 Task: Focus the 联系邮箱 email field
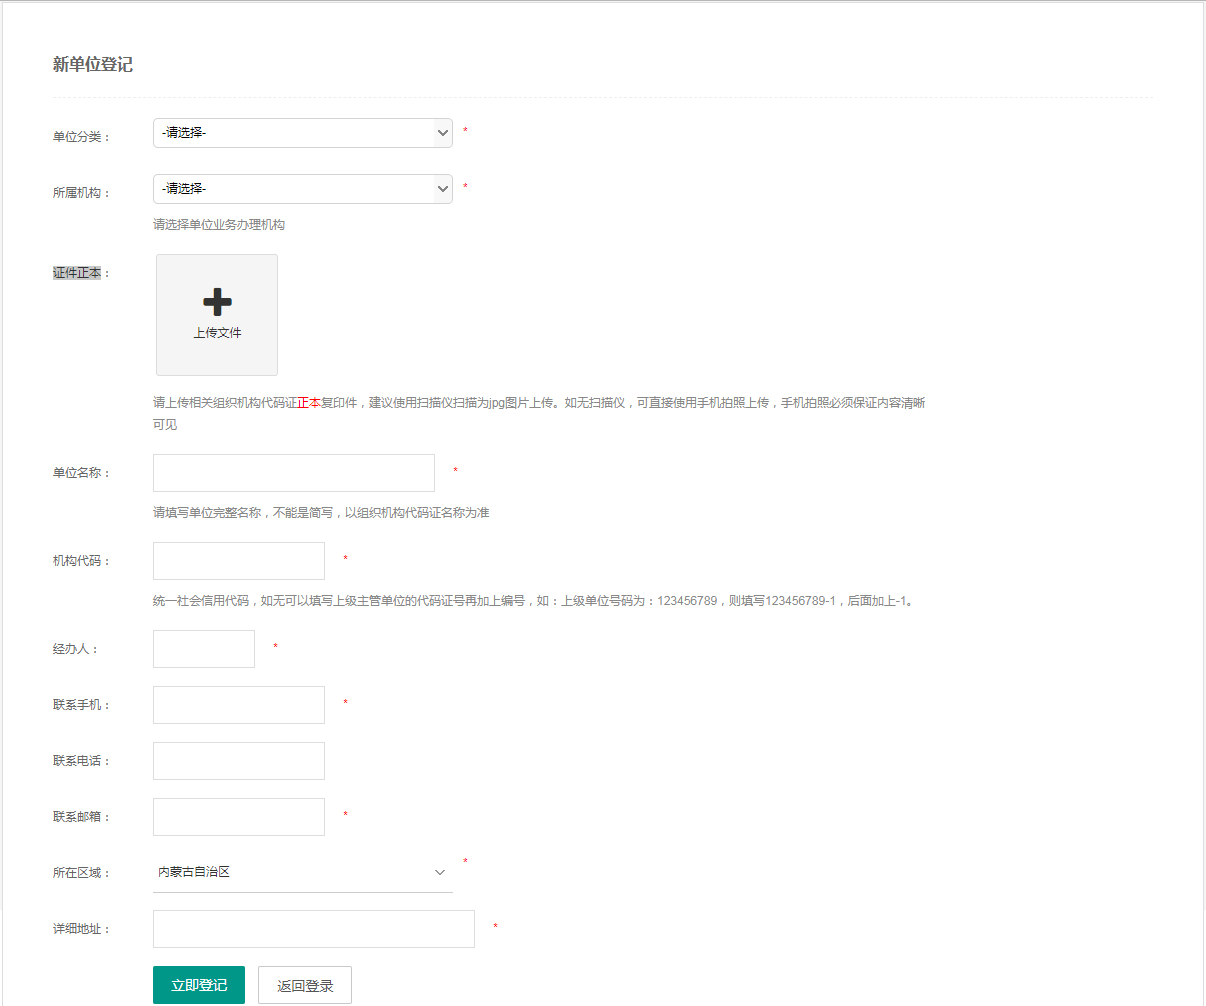(x=238, y=817)
